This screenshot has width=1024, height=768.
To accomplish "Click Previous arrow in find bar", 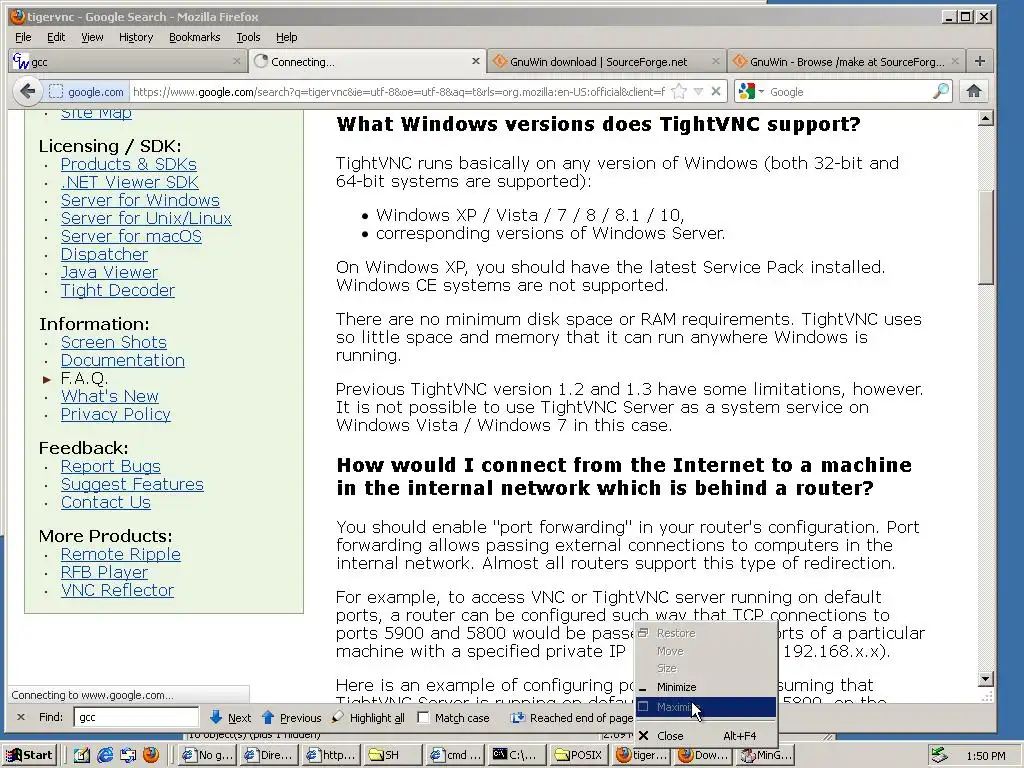I will (x=291, y=717).
